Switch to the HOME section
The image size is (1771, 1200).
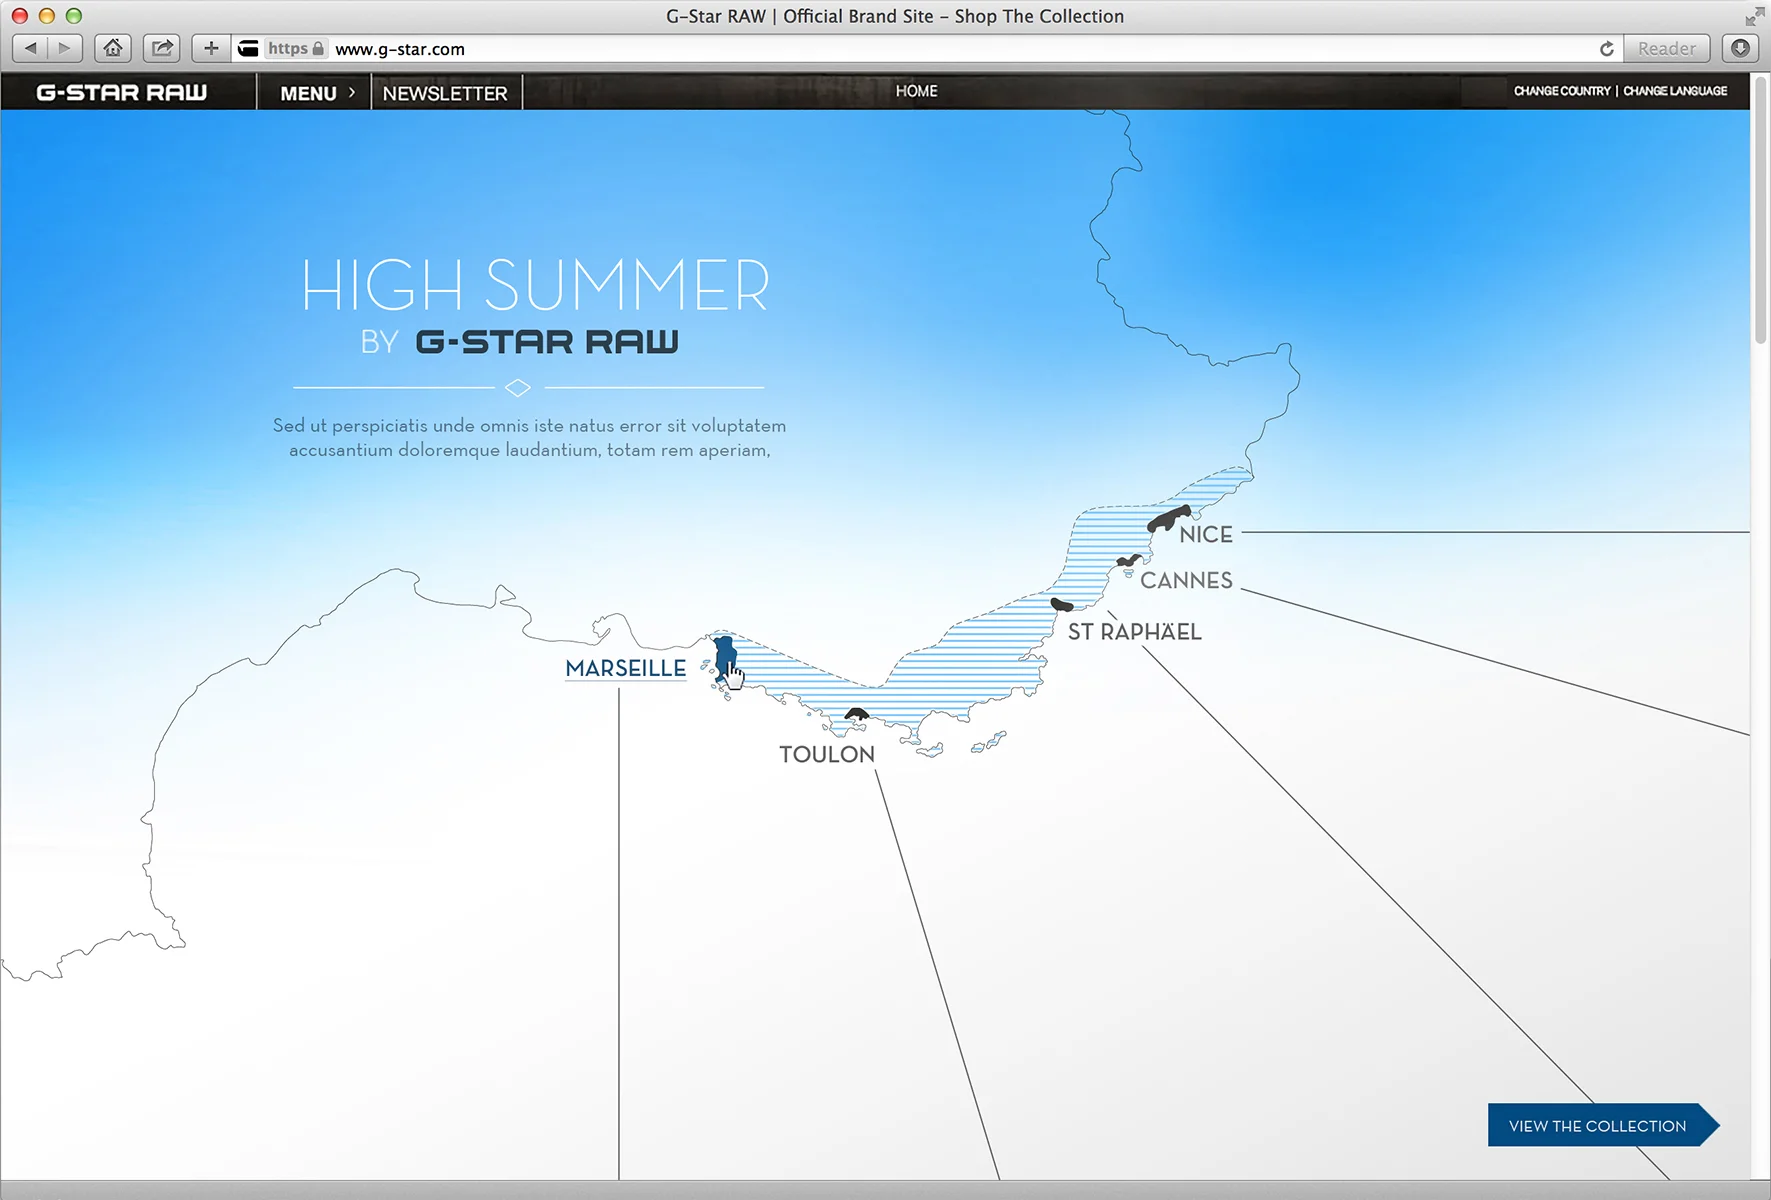point(919,91)
